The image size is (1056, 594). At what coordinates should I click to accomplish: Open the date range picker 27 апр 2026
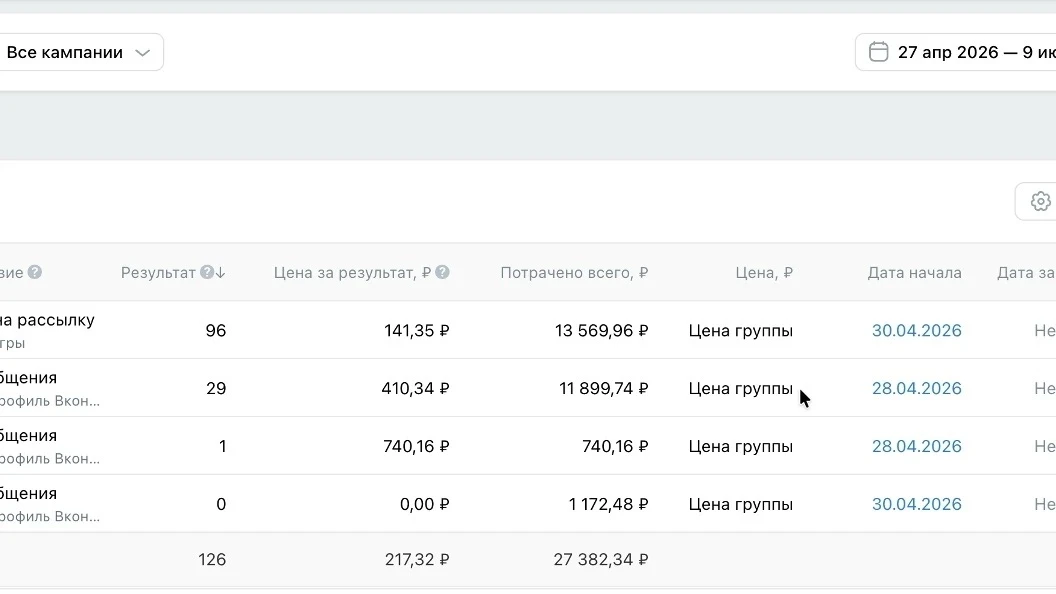tap(956, 53)
